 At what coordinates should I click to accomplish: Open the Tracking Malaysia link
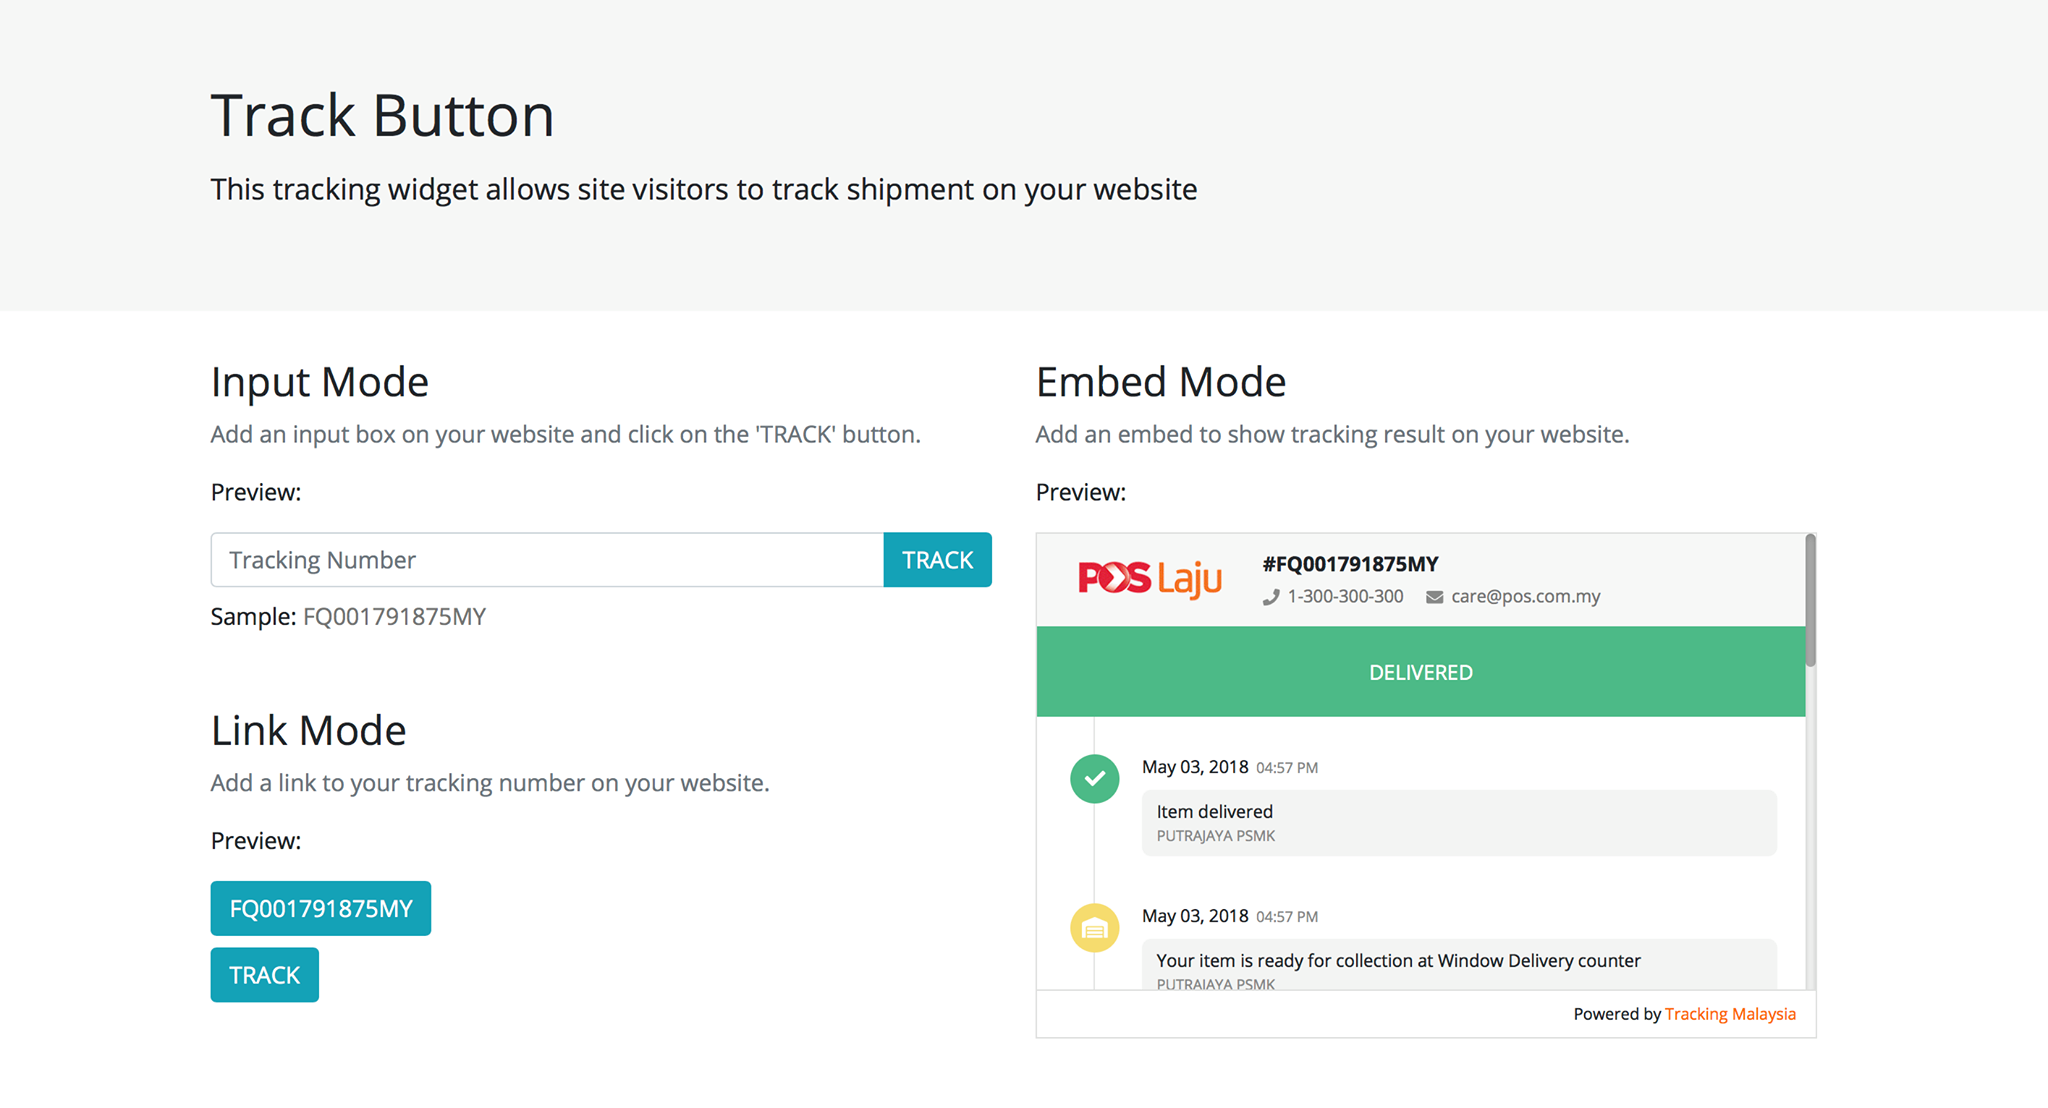click(x=1730, y=1014)
